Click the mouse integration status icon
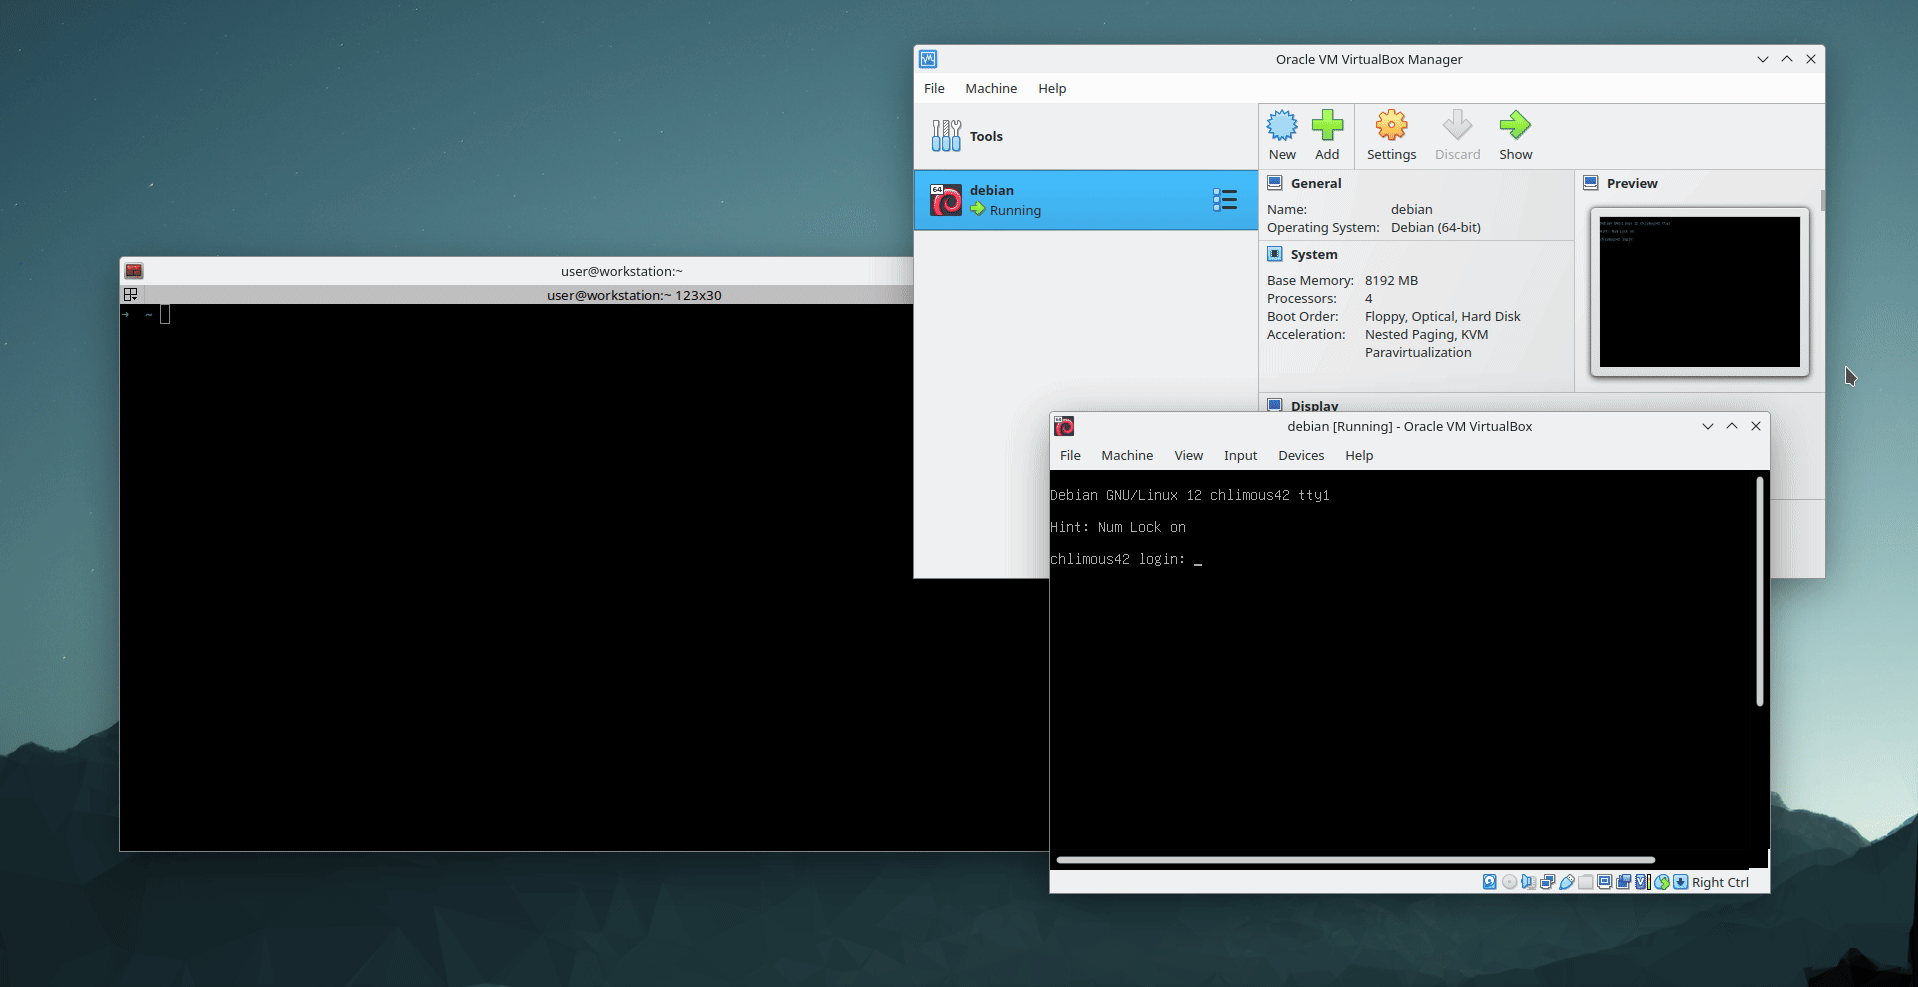The image size is (1918, 987). (1662, 882)
